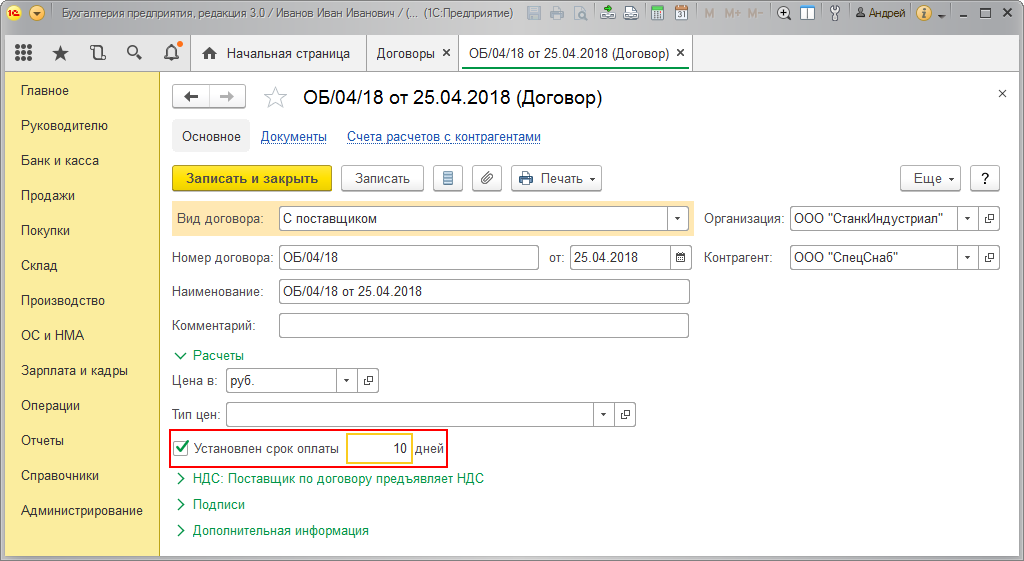The width and height of the screenshot is (1024, 561).
Task: Open the Печать dropdown button
Action: click(556, 178)
